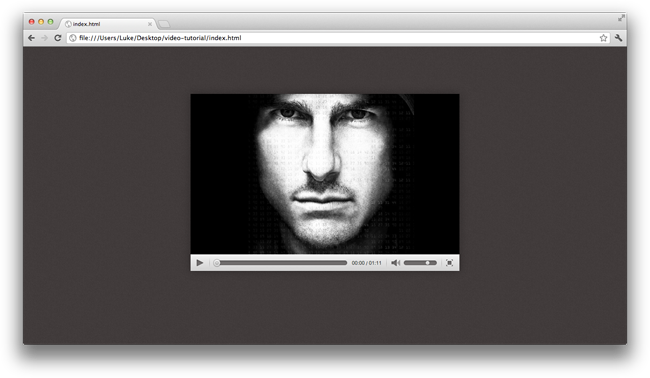This screenshot has height=378, width=650.
Task: Close the index.html tab
Action: coord(150,24)
